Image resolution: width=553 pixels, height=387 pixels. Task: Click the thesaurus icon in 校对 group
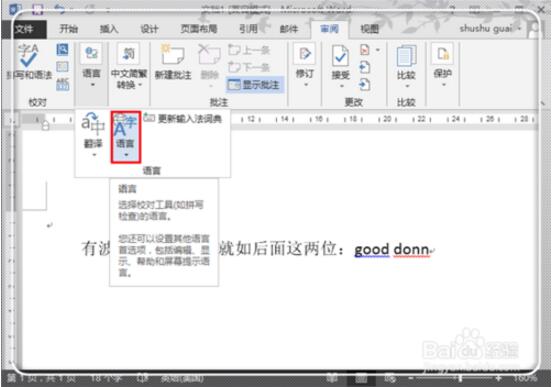pos(62,67)
